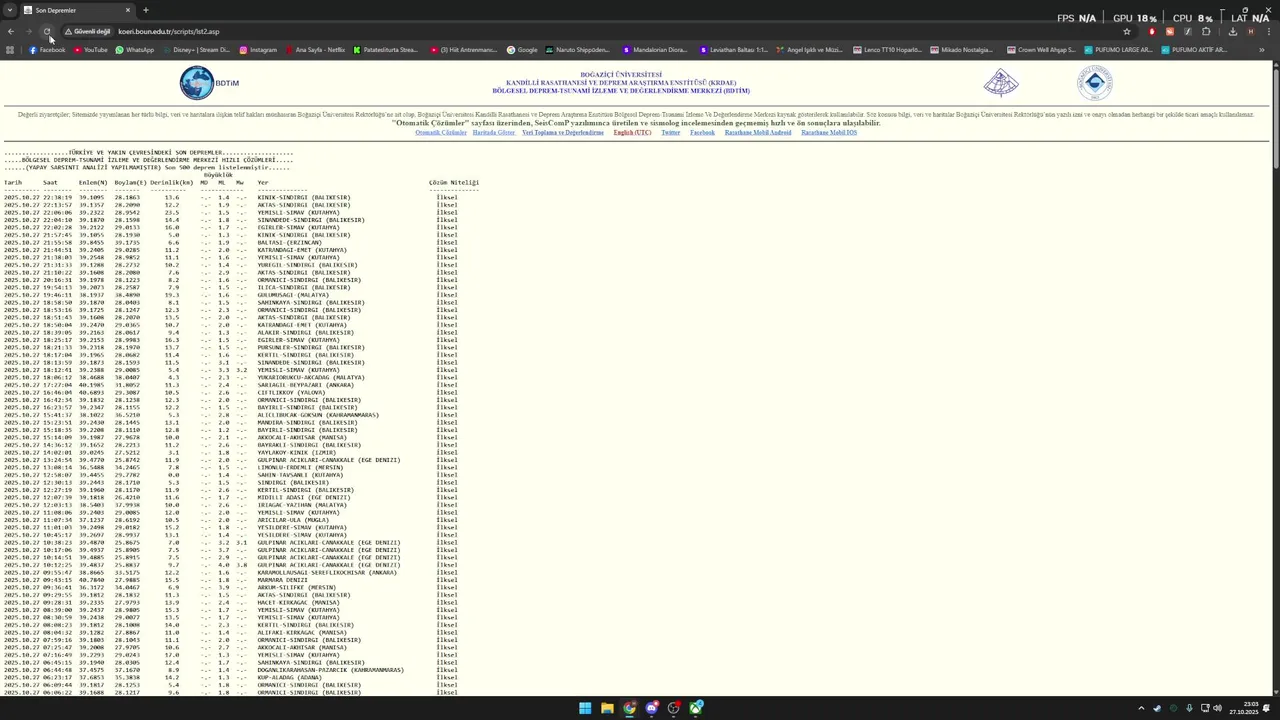
Task: Click the browser forward arrow
Action: click(x=29, y=31)
